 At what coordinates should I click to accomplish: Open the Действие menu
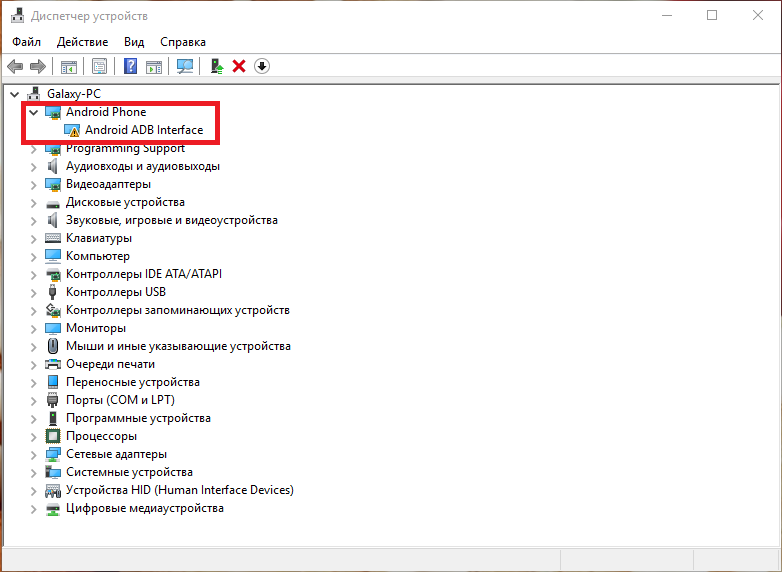(x=83, y=42)
